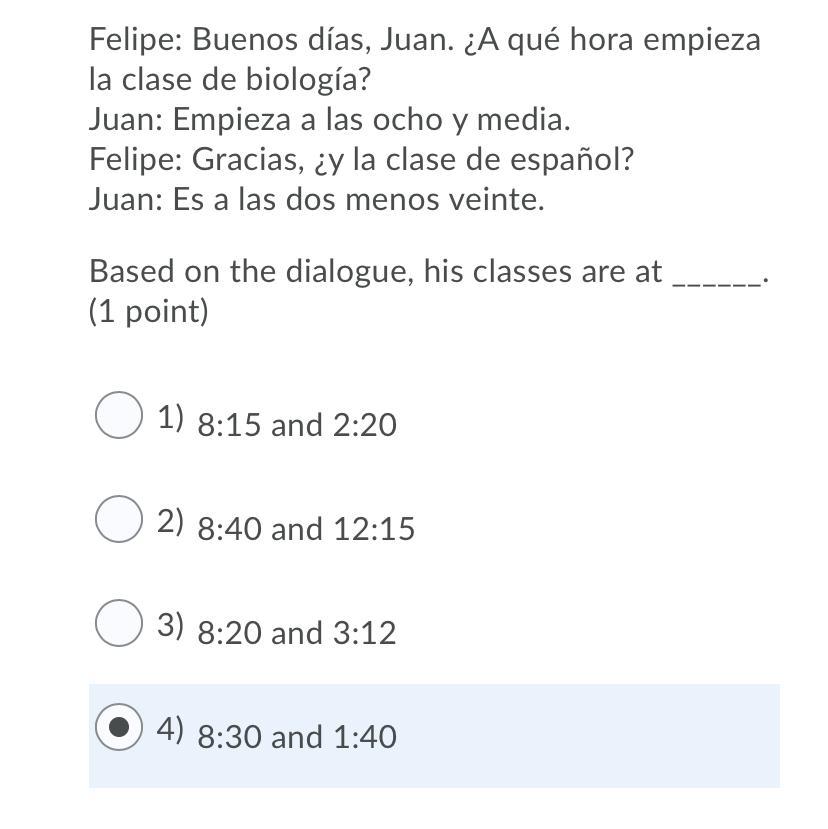Viewport: 828px width, 829px height.
Task: Click the "(1 point)" text
Action: point(149,312)
